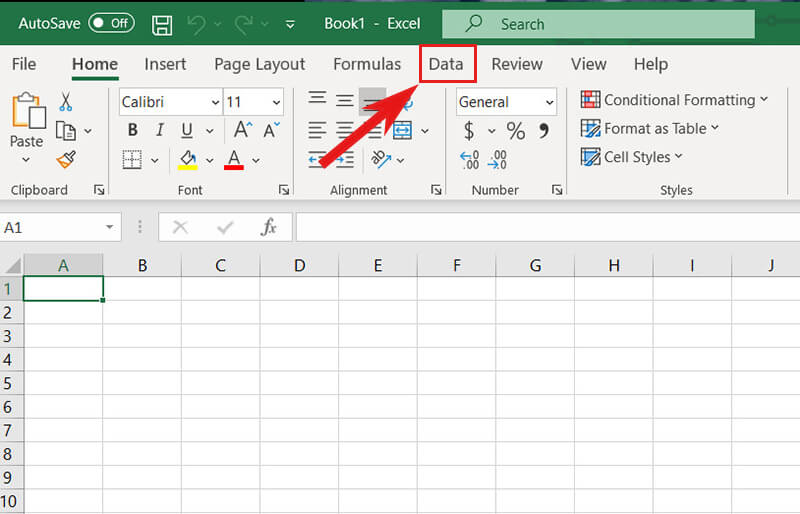Increase Decimal places
The width and height of the screenshot is (800, 514).
pyautogui.click(x=469, y=160)
